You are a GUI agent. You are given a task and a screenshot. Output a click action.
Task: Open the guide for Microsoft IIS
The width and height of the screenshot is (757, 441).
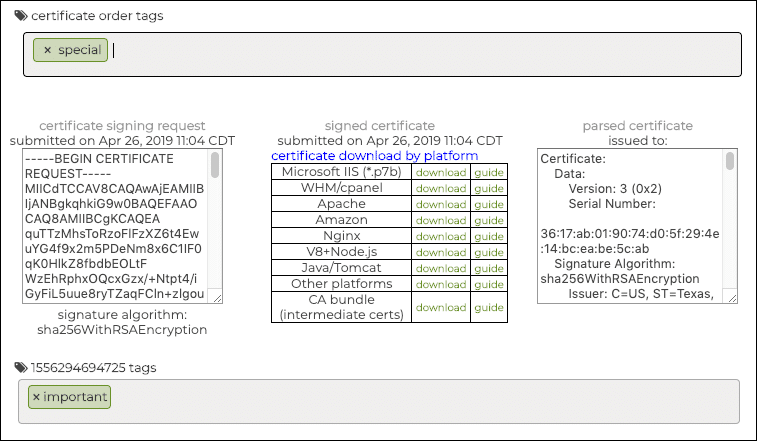(489, 173)
